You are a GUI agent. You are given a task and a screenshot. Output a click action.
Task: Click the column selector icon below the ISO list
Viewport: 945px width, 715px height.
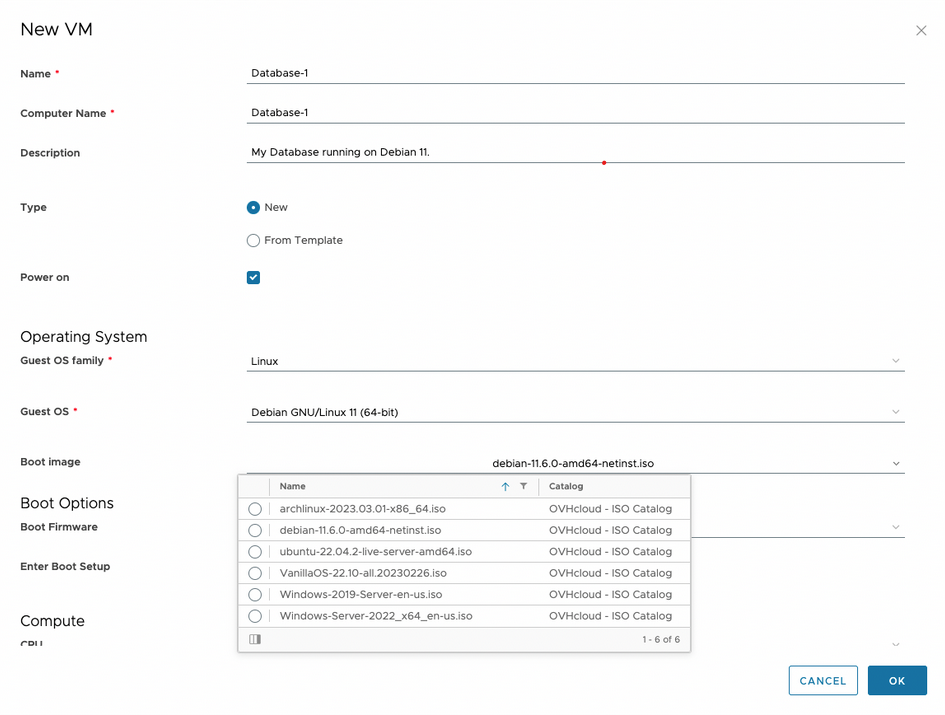tap(255, 638)
